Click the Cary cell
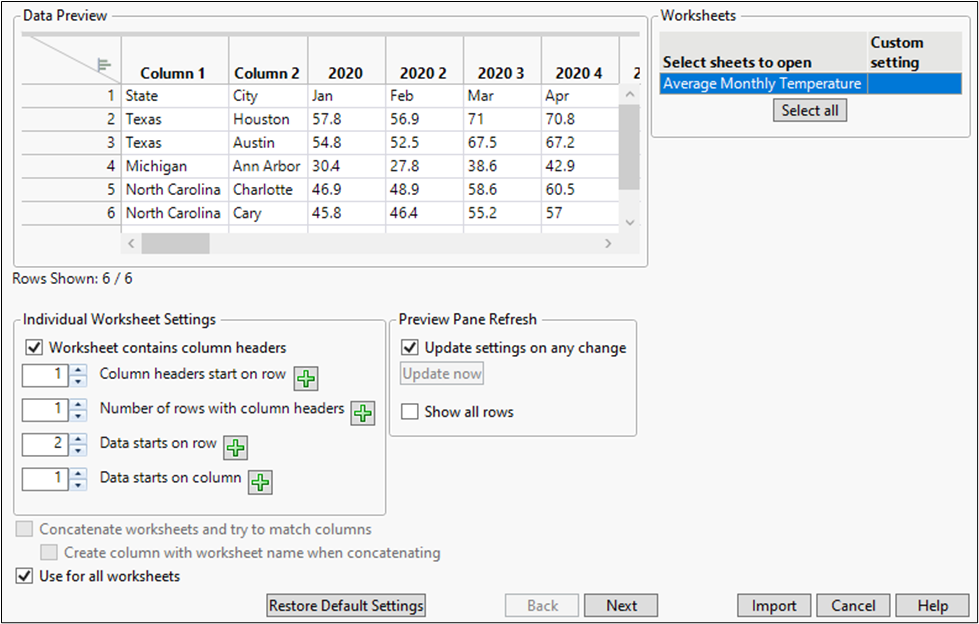The width and height of the screenshot is (979, 624). [x=268, y=213]
